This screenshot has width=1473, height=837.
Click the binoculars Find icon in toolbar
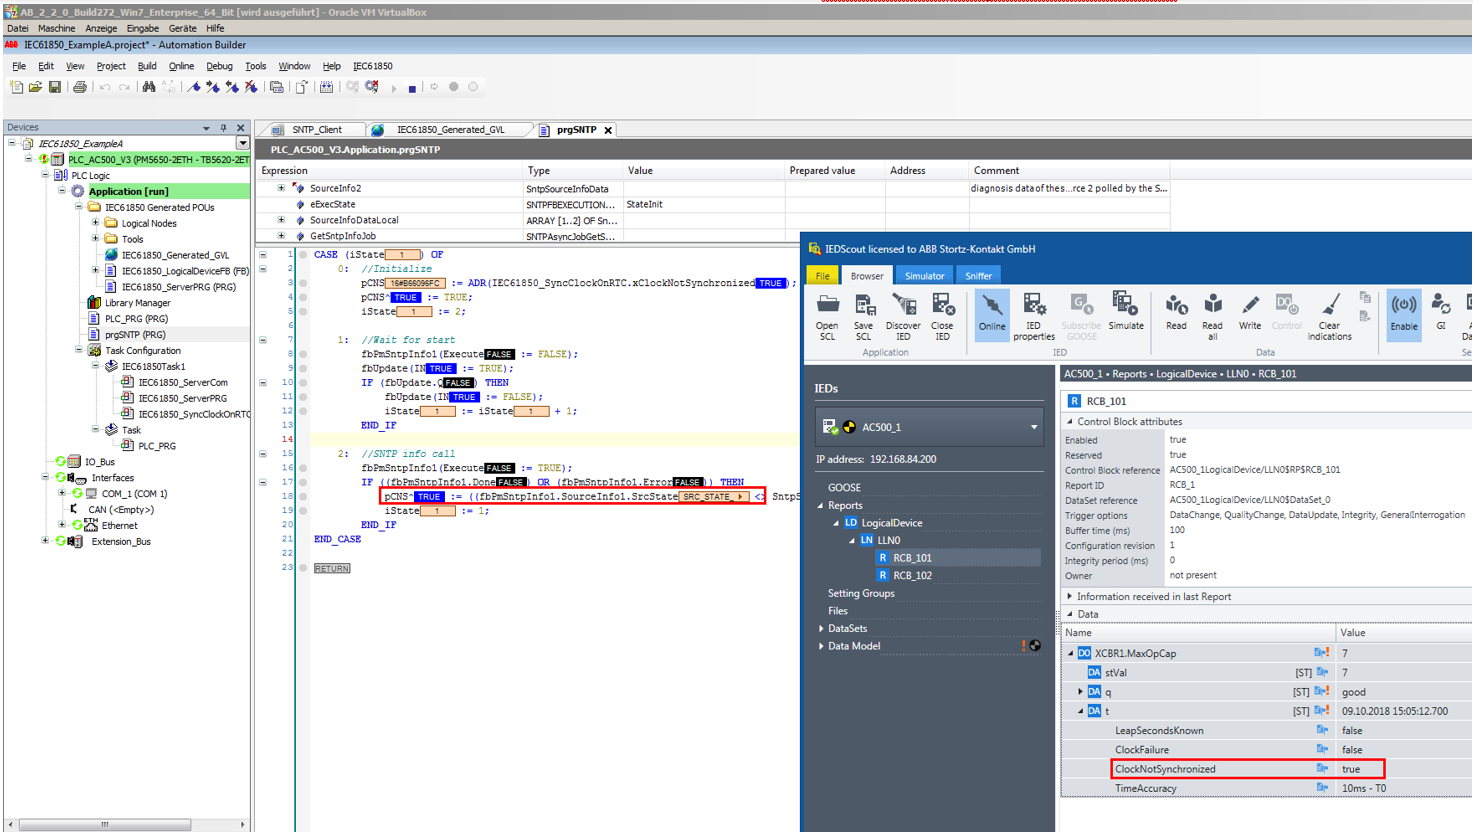pos(149,88)
